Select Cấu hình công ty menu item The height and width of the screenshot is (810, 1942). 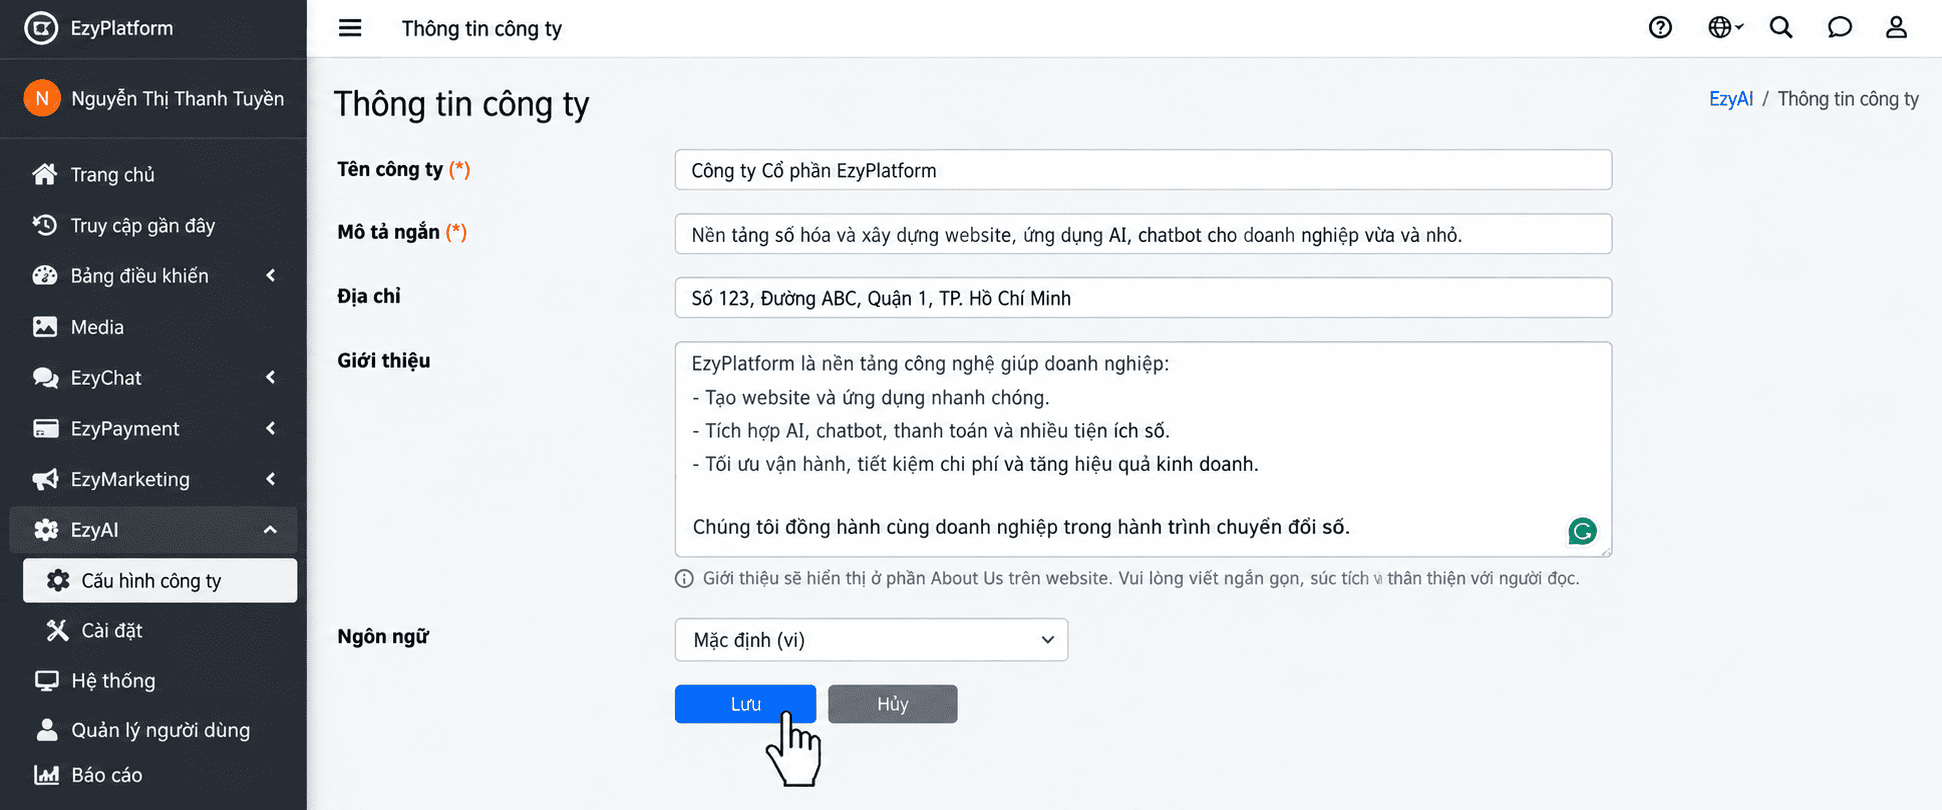point(160,581)
